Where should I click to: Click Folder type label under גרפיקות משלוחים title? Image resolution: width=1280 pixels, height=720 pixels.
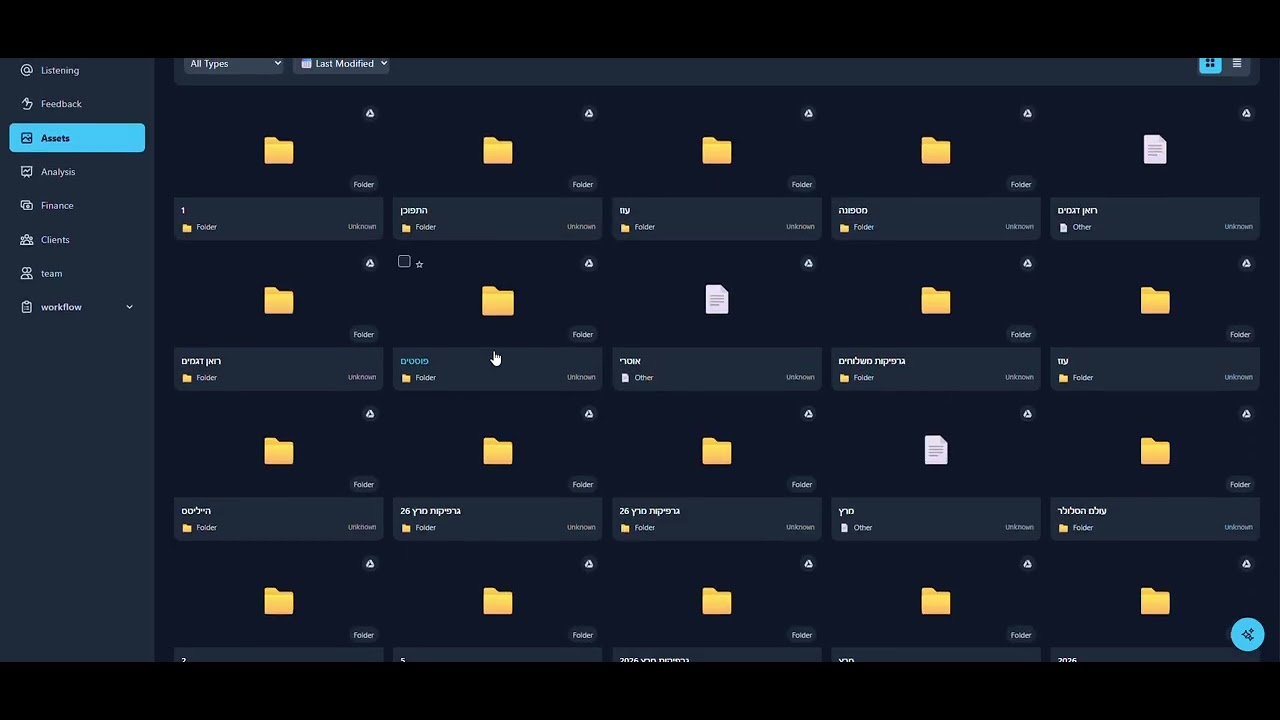click(864, 378)
